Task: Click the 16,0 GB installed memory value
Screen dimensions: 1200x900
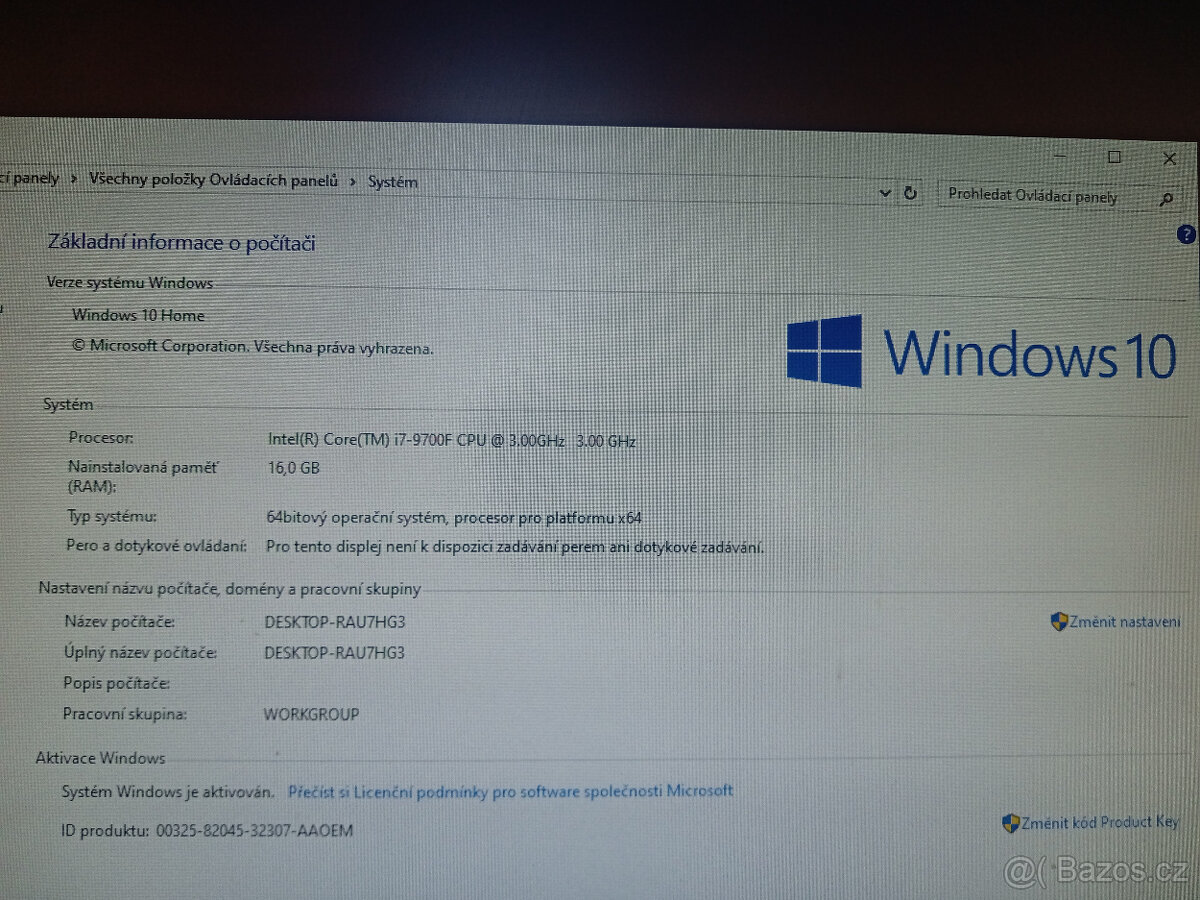Action: [x=293, y=467]
